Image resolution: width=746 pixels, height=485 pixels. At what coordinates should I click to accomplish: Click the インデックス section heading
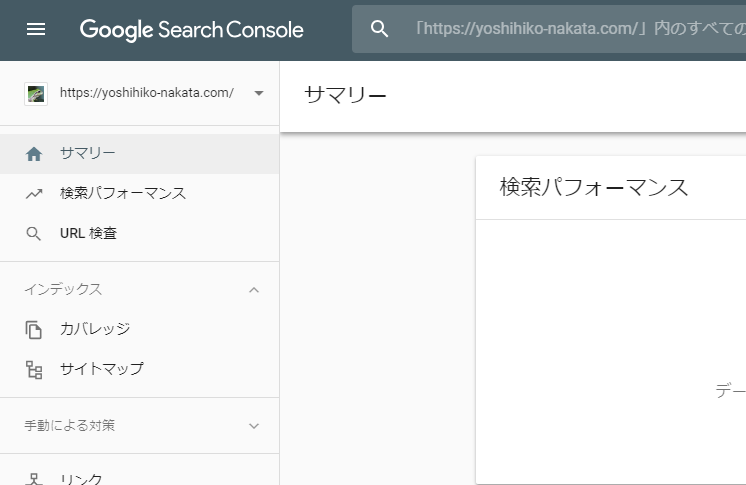[63, 289]
